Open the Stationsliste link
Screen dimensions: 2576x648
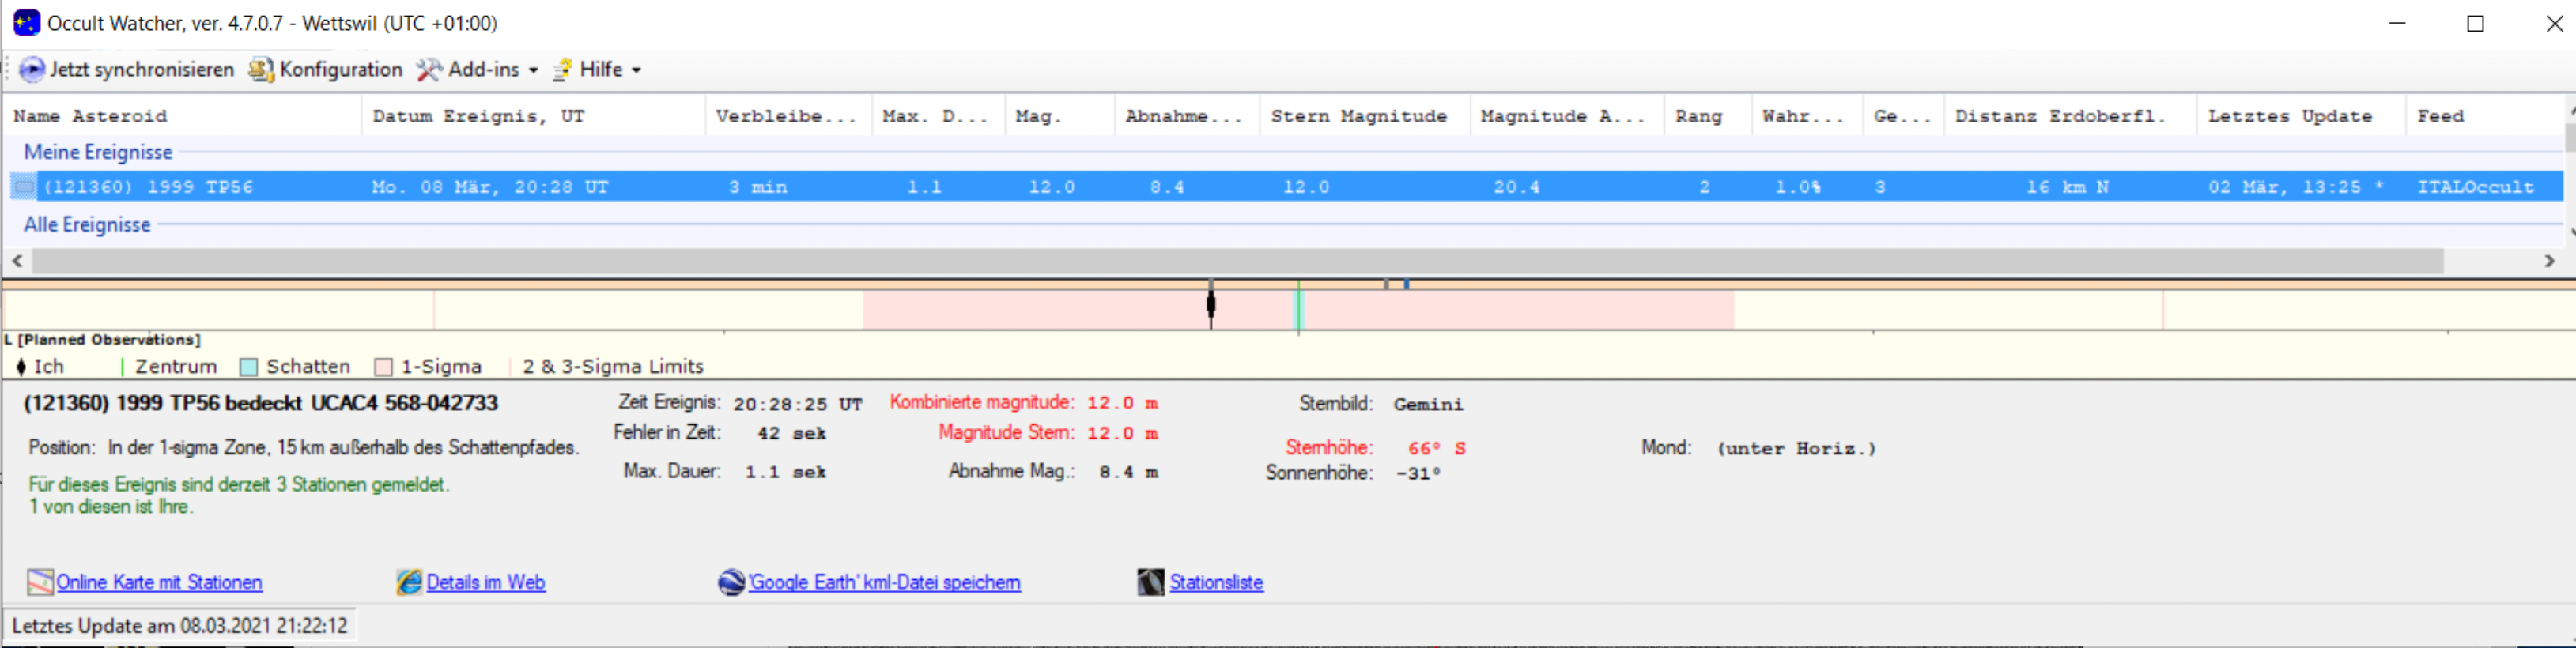[1216, 582]
